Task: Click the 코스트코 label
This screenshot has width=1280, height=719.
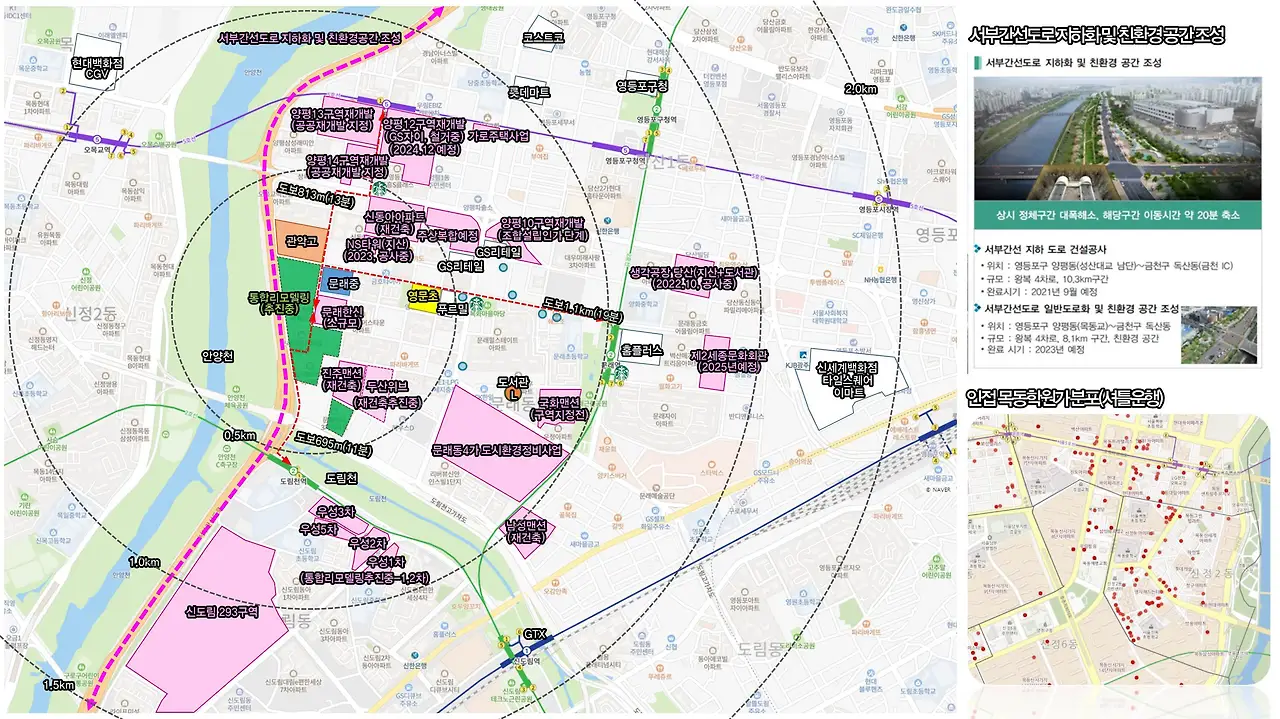Action: pos(543,38)
